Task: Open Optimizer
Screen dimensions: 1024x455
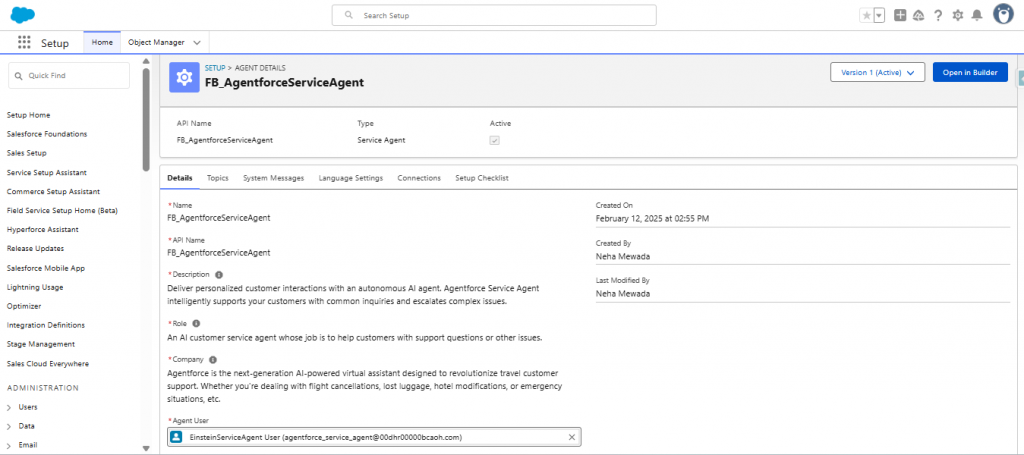Action: [x=24, y=306]
